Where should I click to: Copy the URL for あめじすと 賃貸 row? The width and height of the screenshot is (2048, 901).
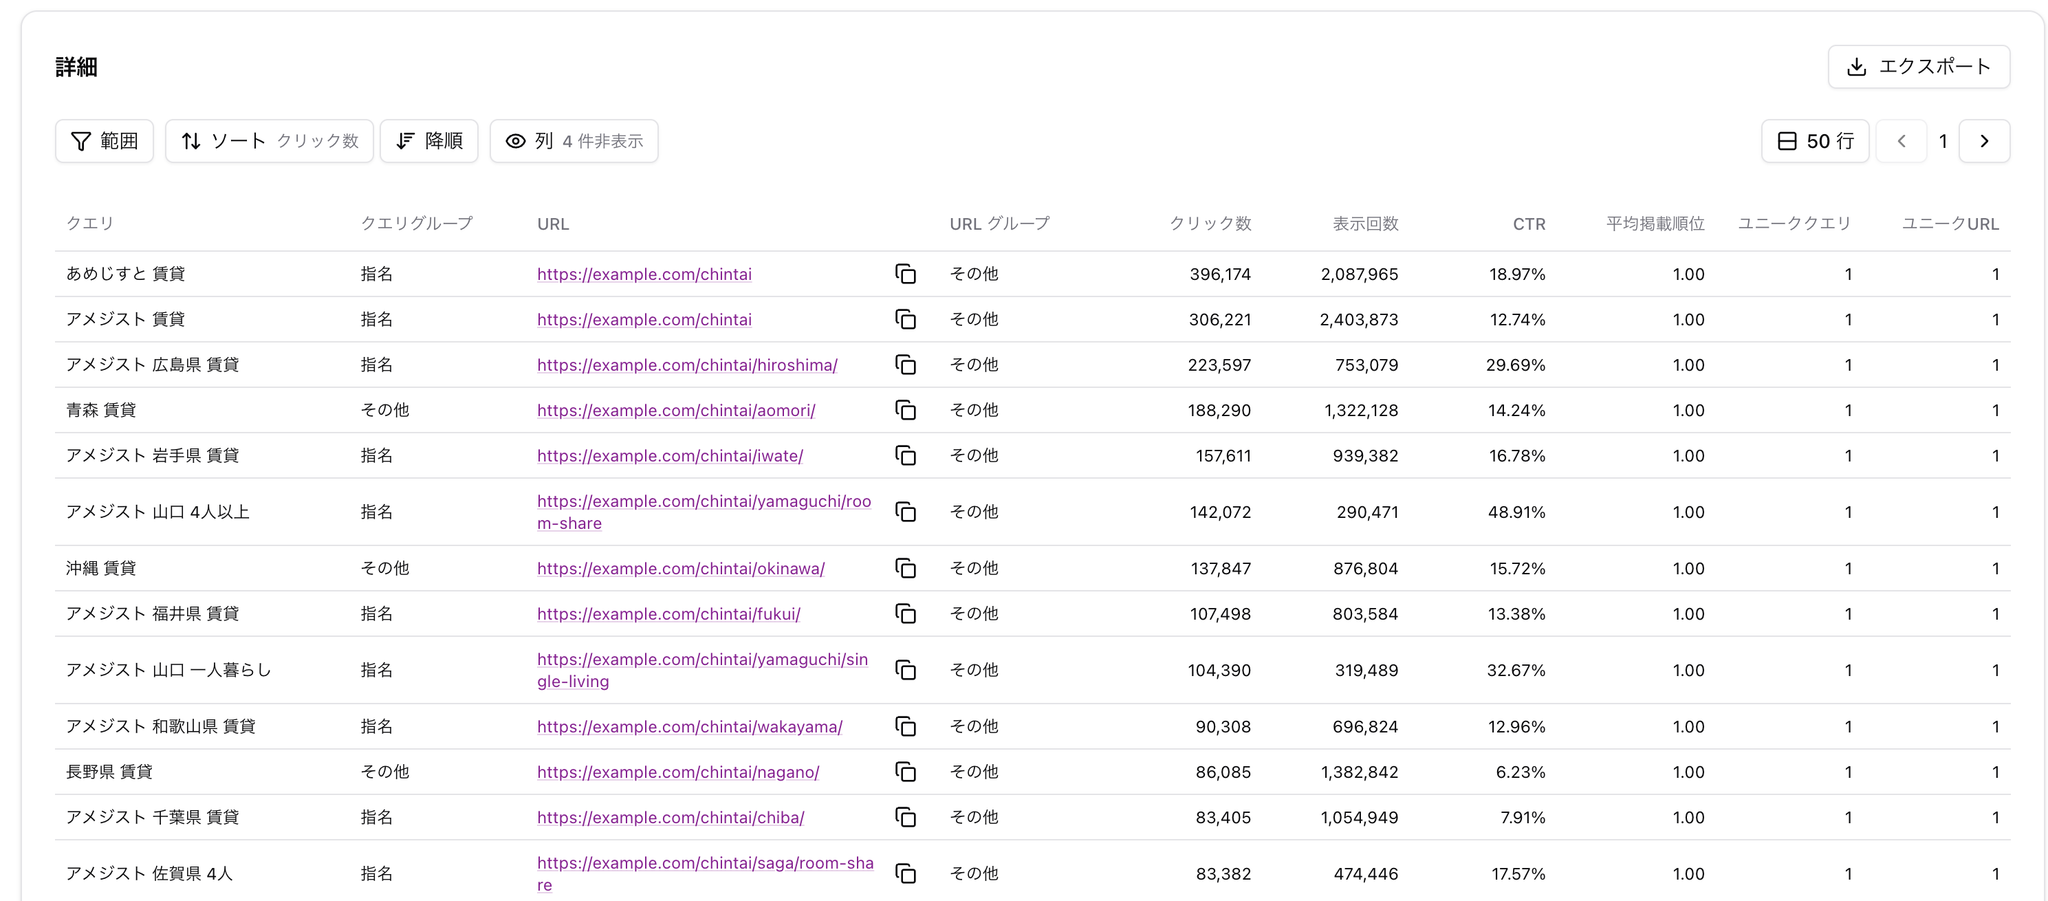pyautogui.click(x=906, y=273)
